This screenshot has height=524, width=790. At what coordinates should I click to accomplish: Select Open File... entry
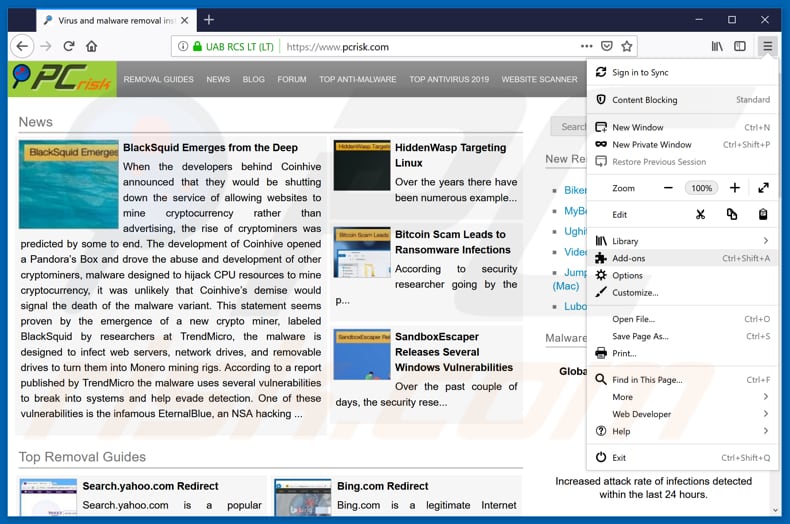point(683,319)
